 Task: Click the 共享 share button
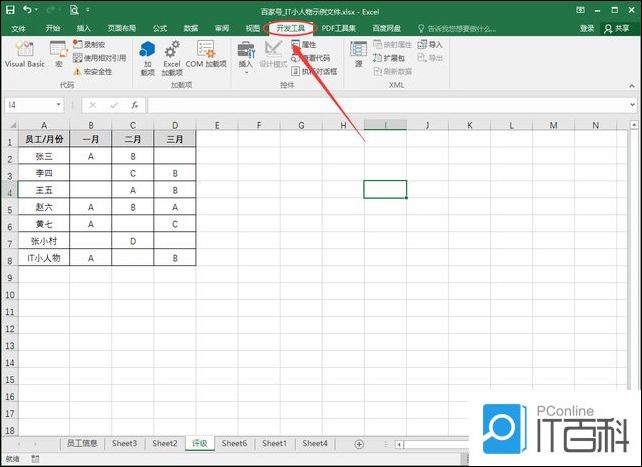617,28
